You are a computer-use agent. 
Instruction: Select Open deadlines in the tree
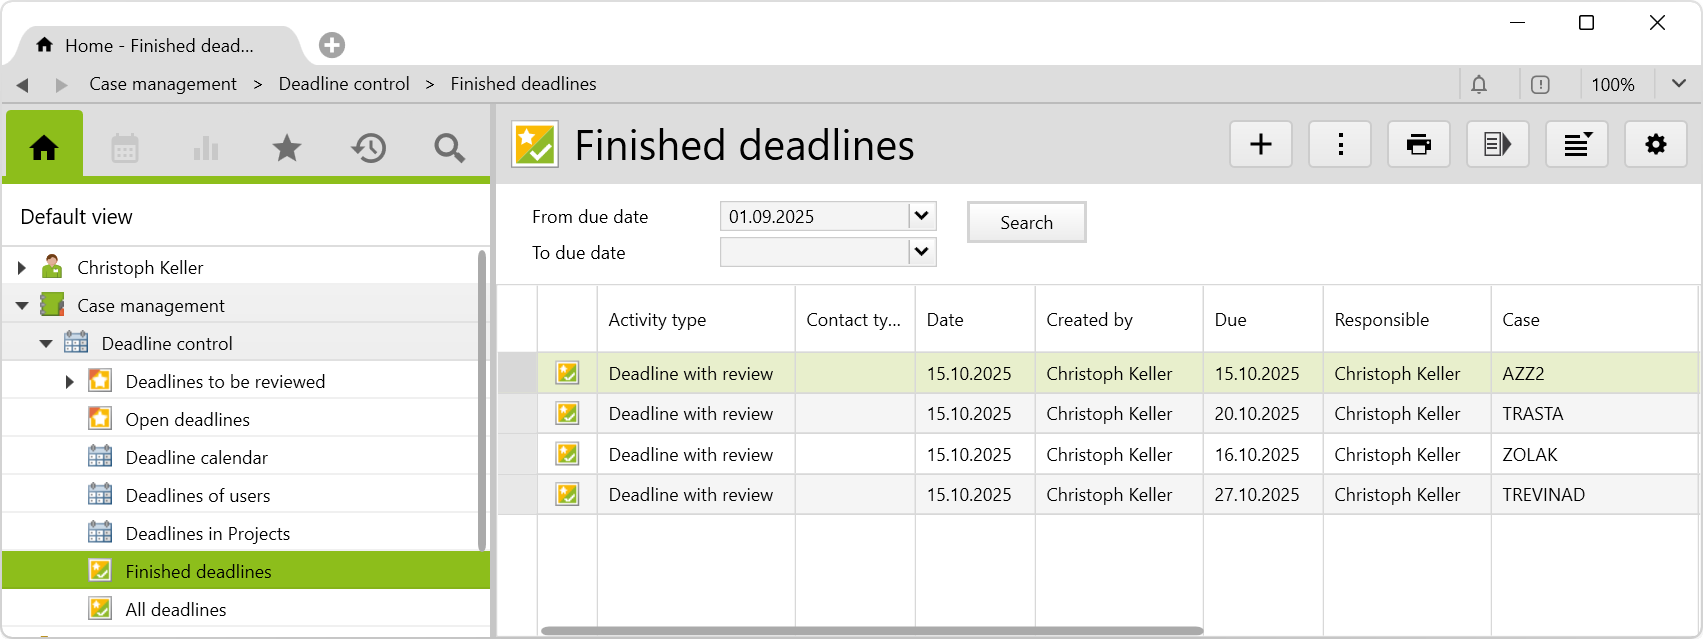pyautogui.click(x=187, y=420)
